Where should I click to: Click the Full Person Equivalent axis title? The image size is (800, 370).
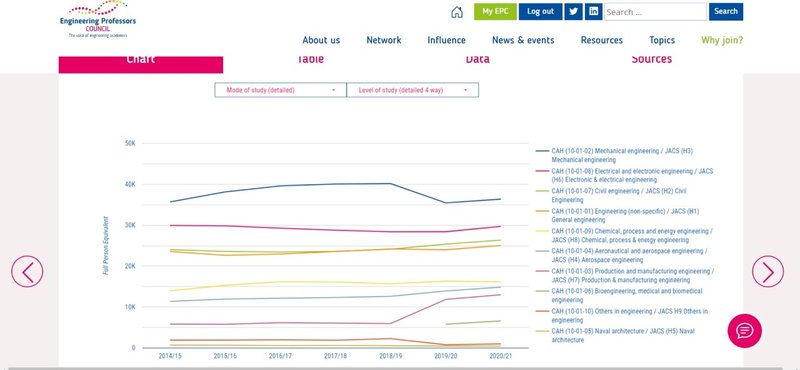[106, 245]
